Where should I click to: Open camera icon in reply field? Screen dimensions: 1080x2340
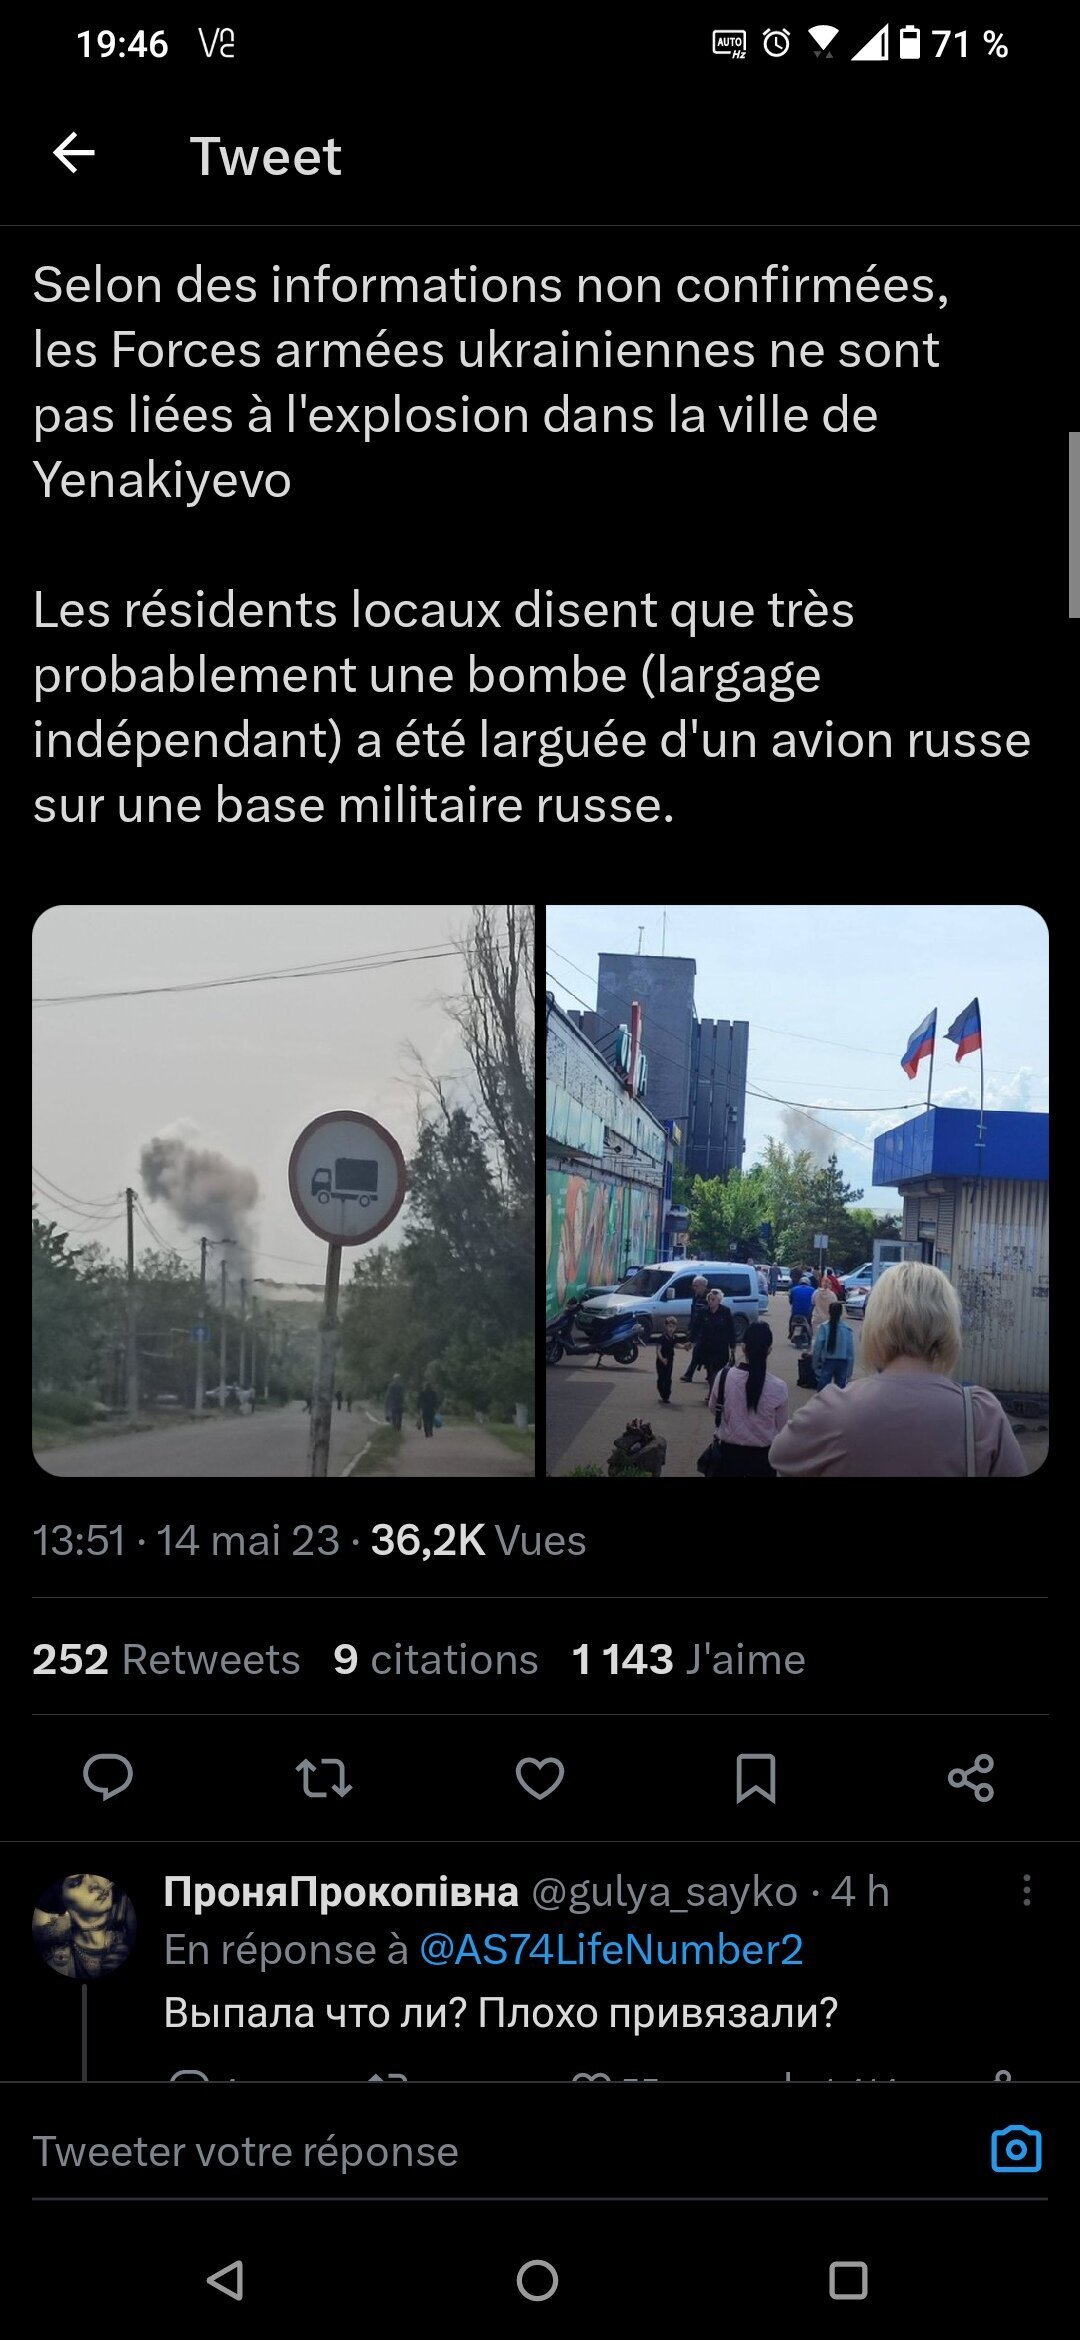(1016, 2148)
